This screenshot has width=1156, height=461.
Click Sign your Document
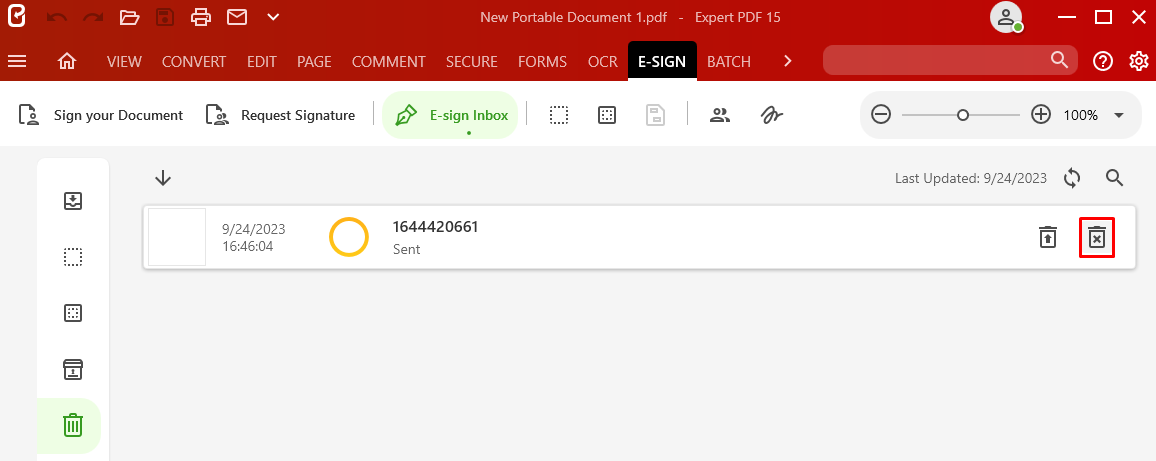tap(101, 115)
